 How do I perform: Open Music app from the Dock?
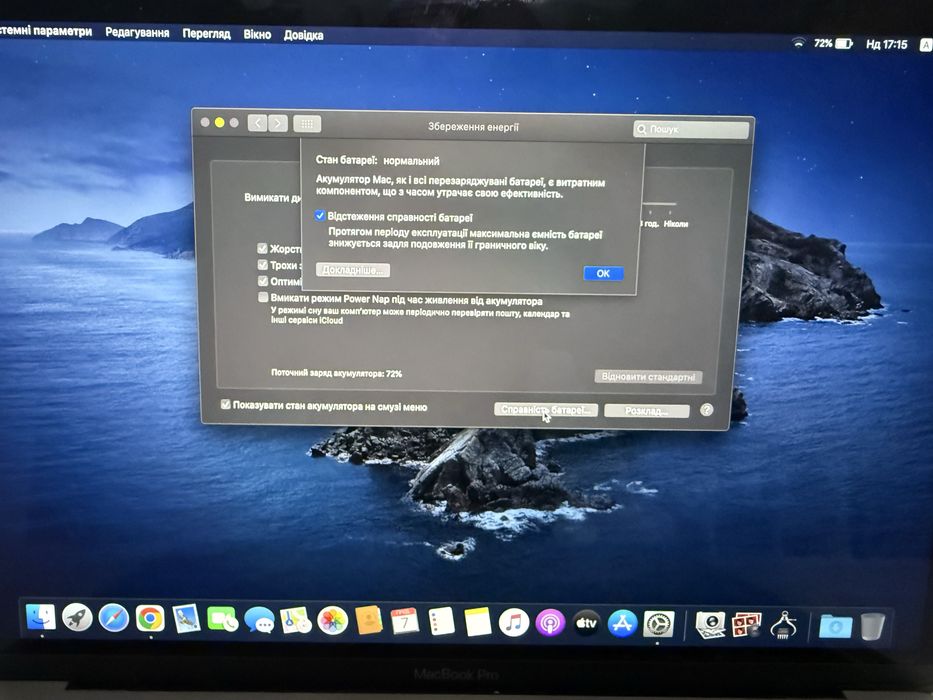514,623
